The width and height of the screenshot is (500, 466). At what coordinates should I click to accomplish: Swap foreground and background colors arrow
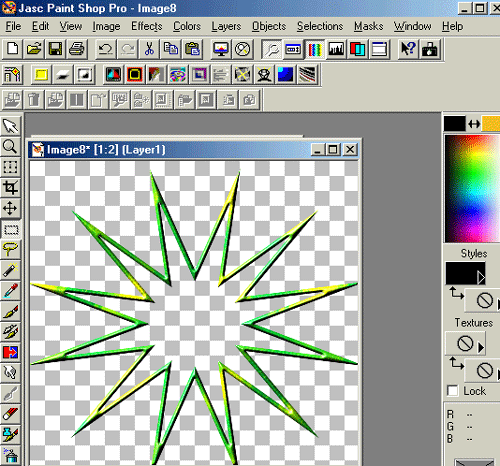[x=474, y=124]
